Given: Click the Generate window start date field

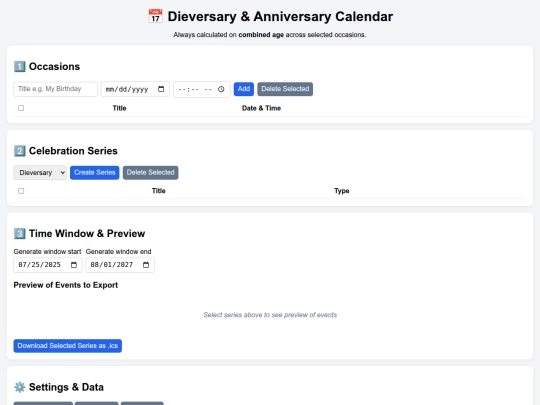Looking at the screenshot, I should (48, 265).
